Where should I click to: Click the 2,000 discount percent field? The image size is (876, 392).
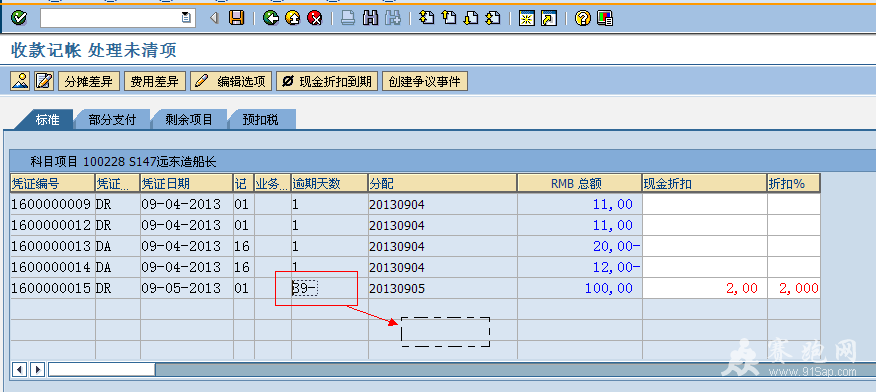pos(794,288)
